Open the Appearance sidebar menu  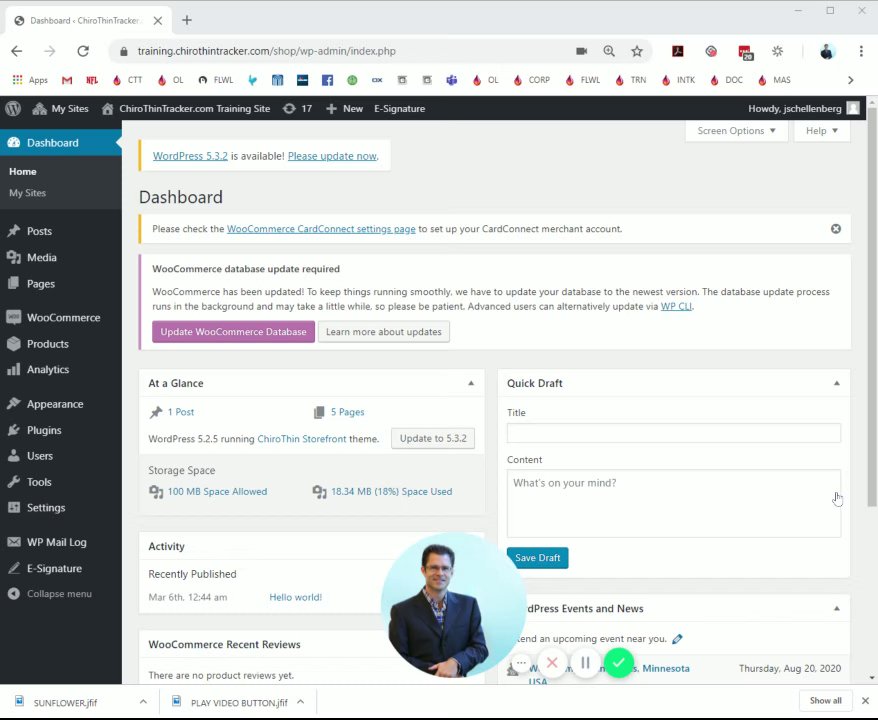tap(60, 404)
